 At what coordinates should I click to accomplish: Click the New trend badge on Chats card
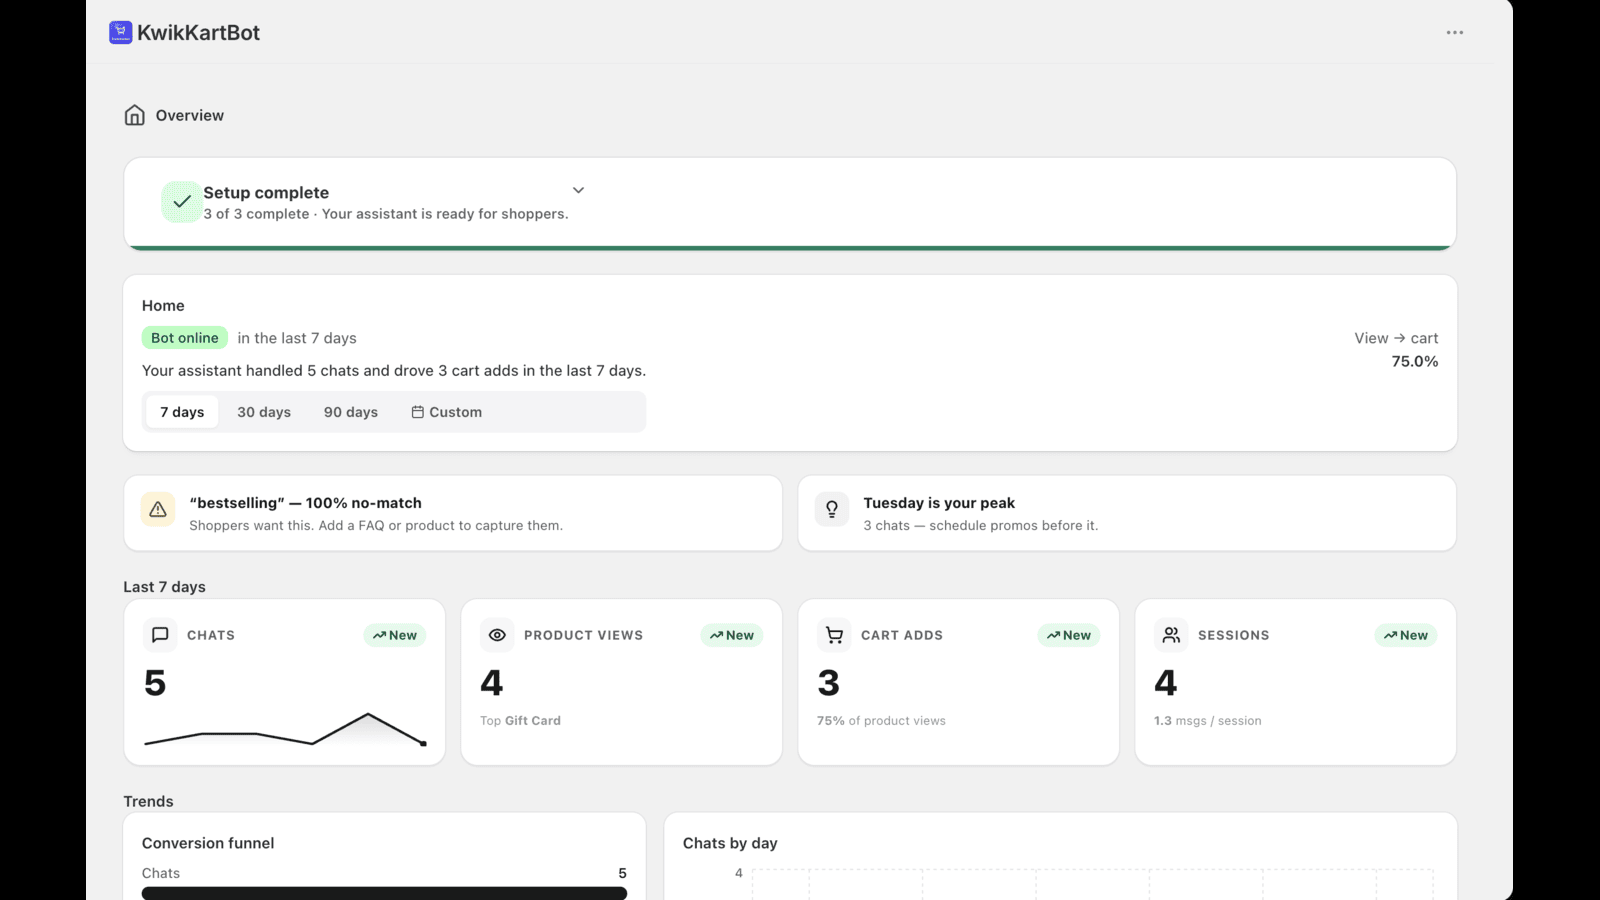point(395,635)
